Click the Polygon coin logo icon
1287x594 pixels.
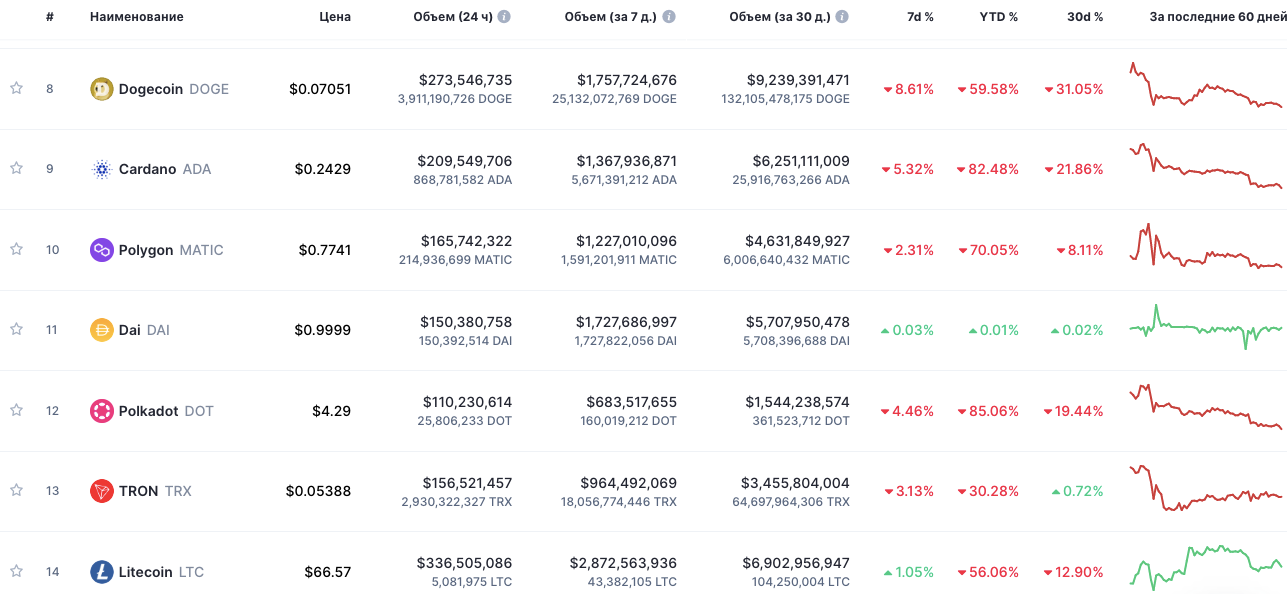coord(102,250)
